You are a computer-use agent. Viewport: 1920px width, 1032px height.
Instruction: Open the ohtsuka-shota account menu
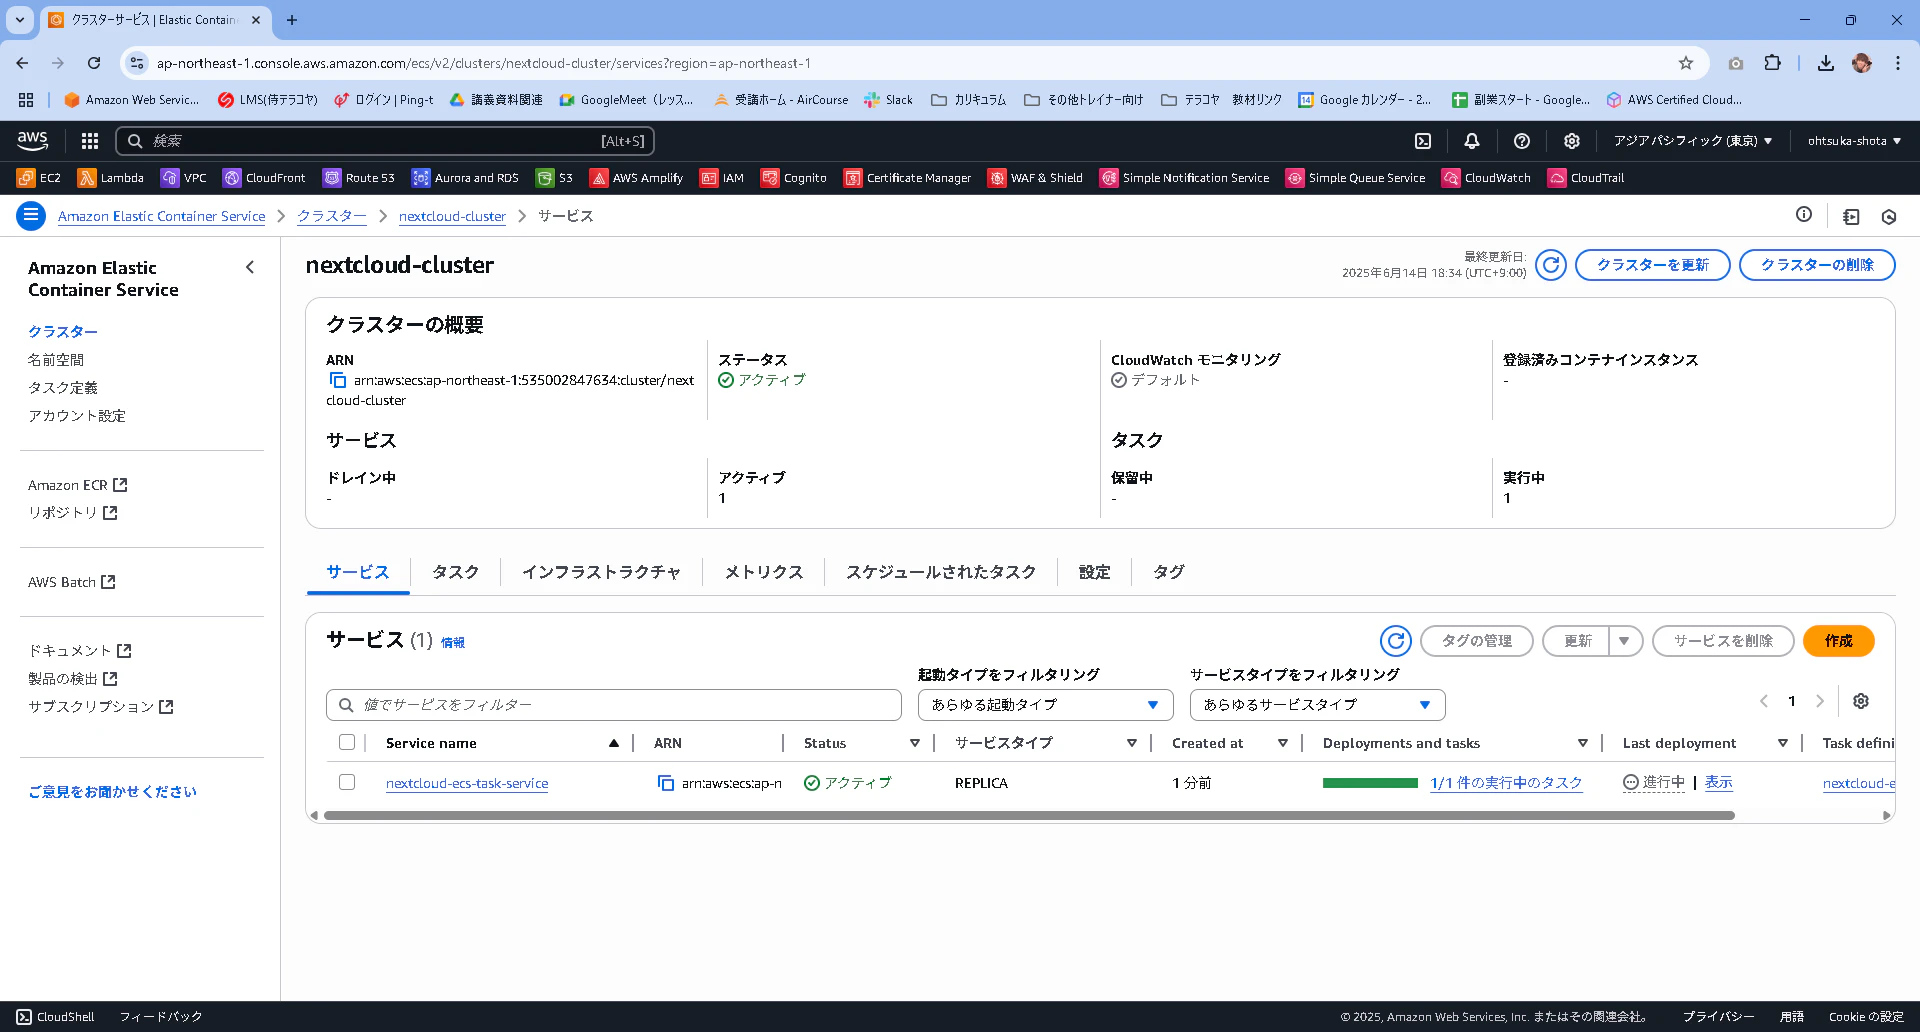coord(1854,141)
